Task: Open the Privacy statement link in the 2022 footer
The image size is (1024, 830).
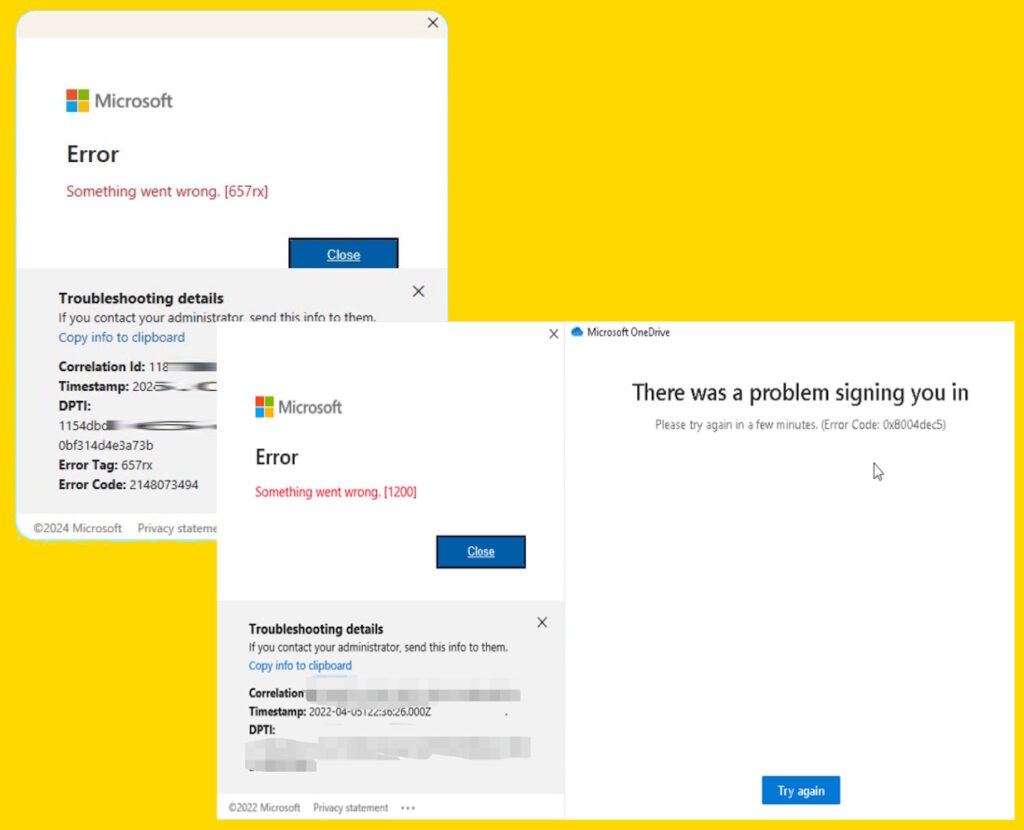Action: (350, 807)
